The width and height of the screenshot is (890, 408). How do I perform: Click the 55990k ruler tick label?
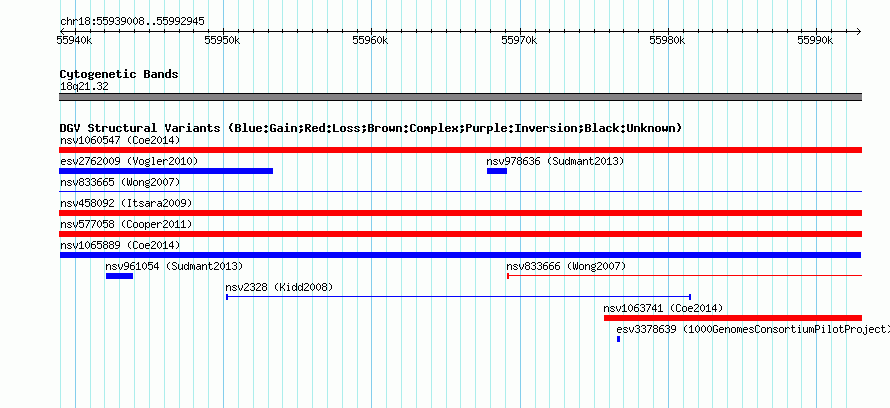816,40
